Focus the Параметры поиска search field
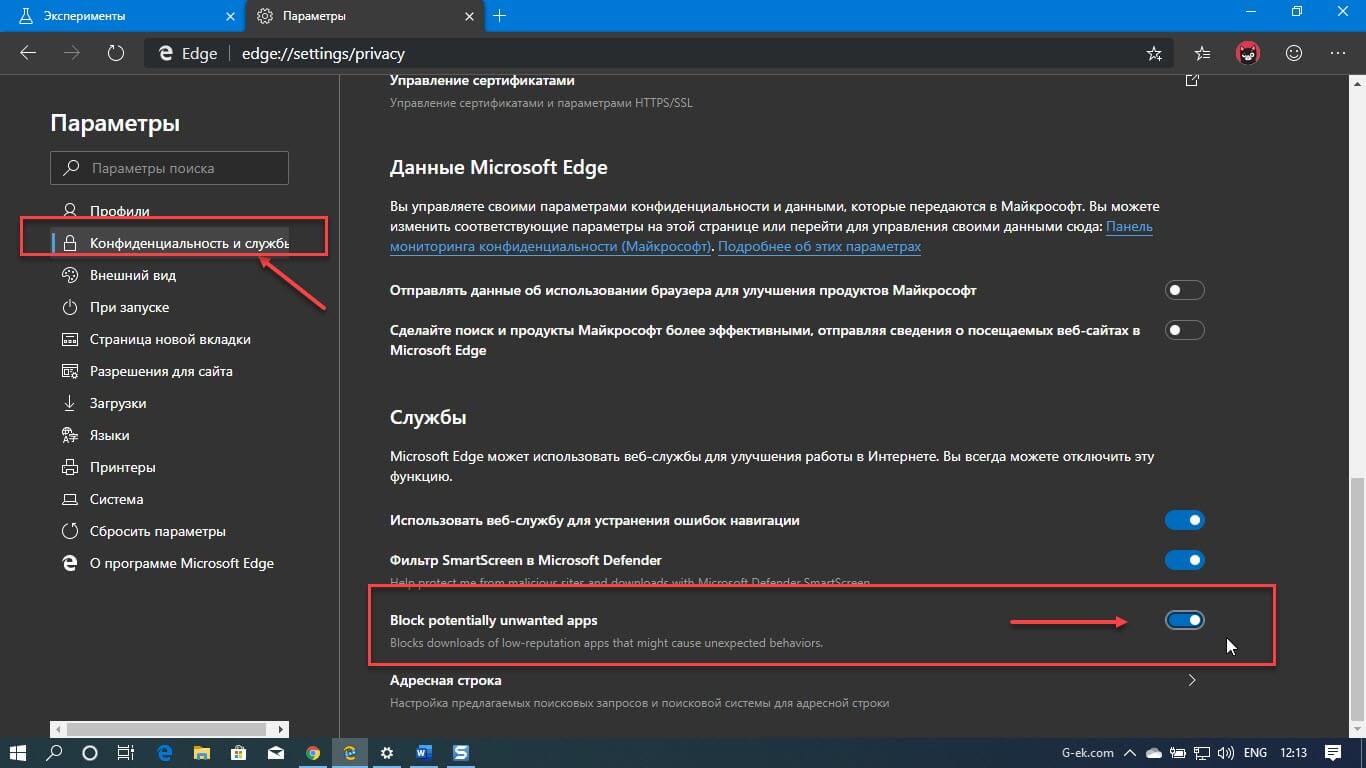1366x768 pixels. (x=169, y=168)
